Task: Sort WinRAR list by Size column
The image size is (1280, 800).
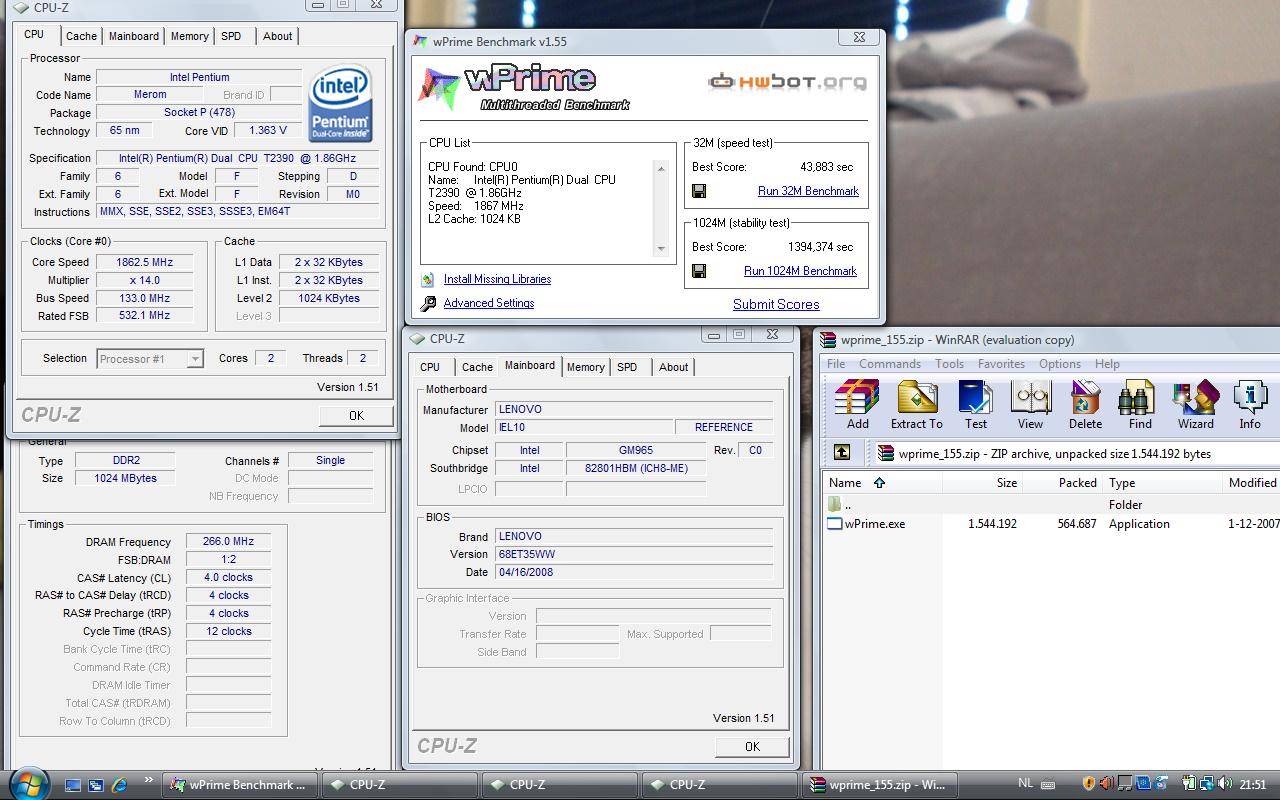Action: tap(982, 482)
